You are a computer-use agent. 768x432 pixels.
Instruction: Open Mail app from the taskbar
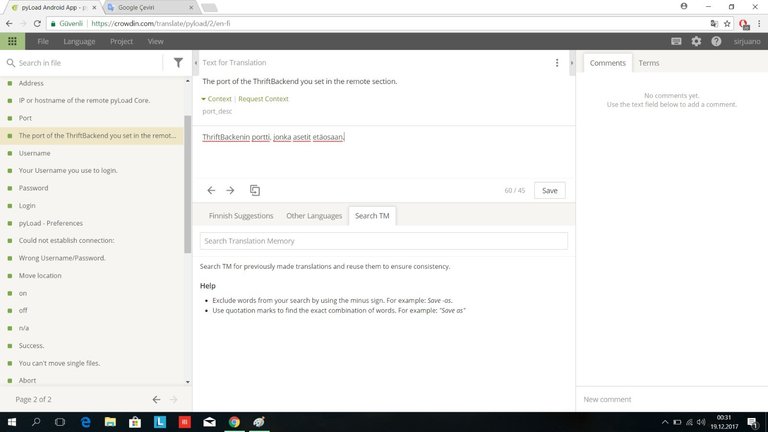coord(210,422)
